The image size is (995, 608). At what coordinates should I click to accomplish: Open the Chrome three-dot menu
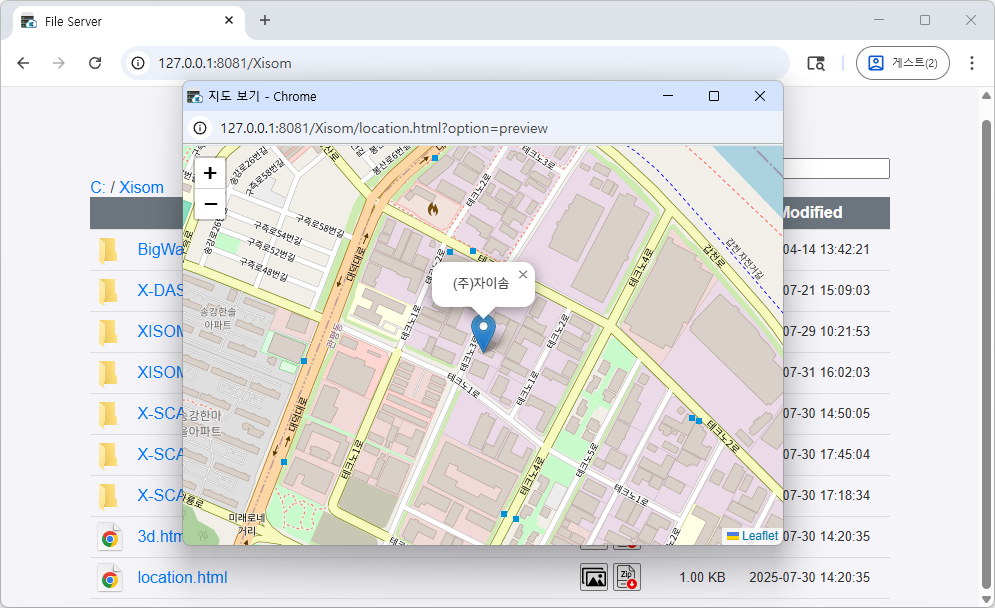(972, 63)
